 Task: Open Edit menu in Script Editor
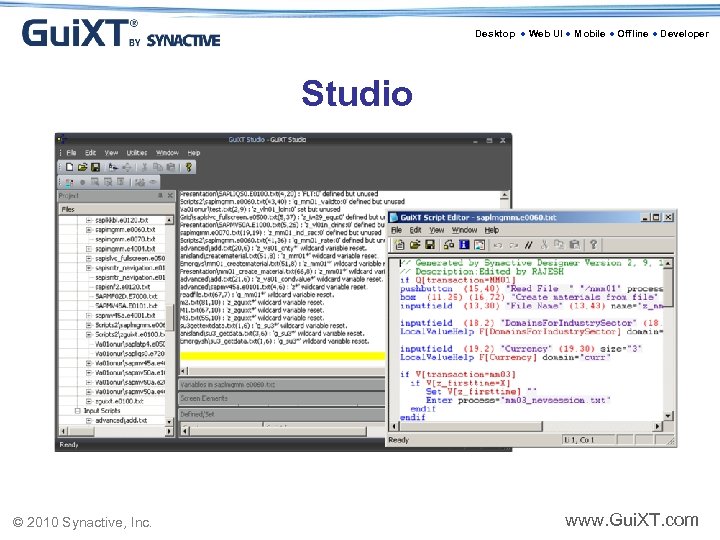pyautogui.click(x=416, y=230)
